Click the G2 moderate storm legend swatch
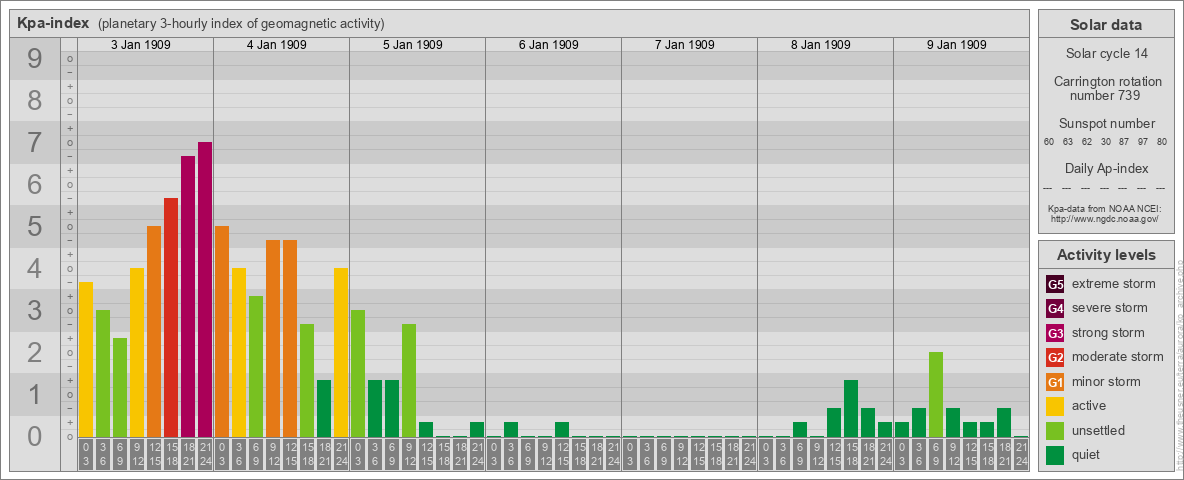 pyautogui.click(x=1055, y=357)
